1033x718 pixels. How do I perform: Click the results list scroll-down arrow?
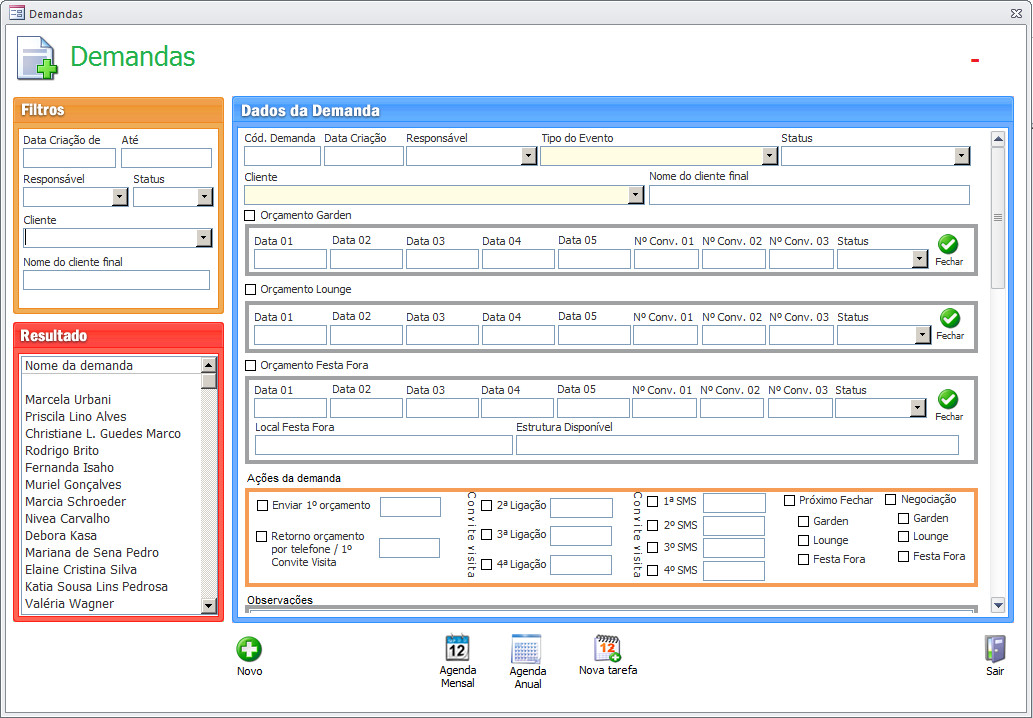click(x=209, y=606)
